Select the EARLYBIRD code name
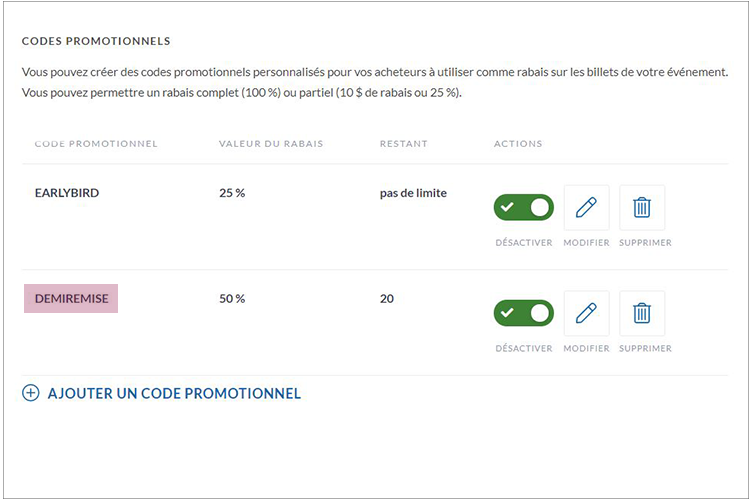 pyautogui.click(x=67, y=193)
